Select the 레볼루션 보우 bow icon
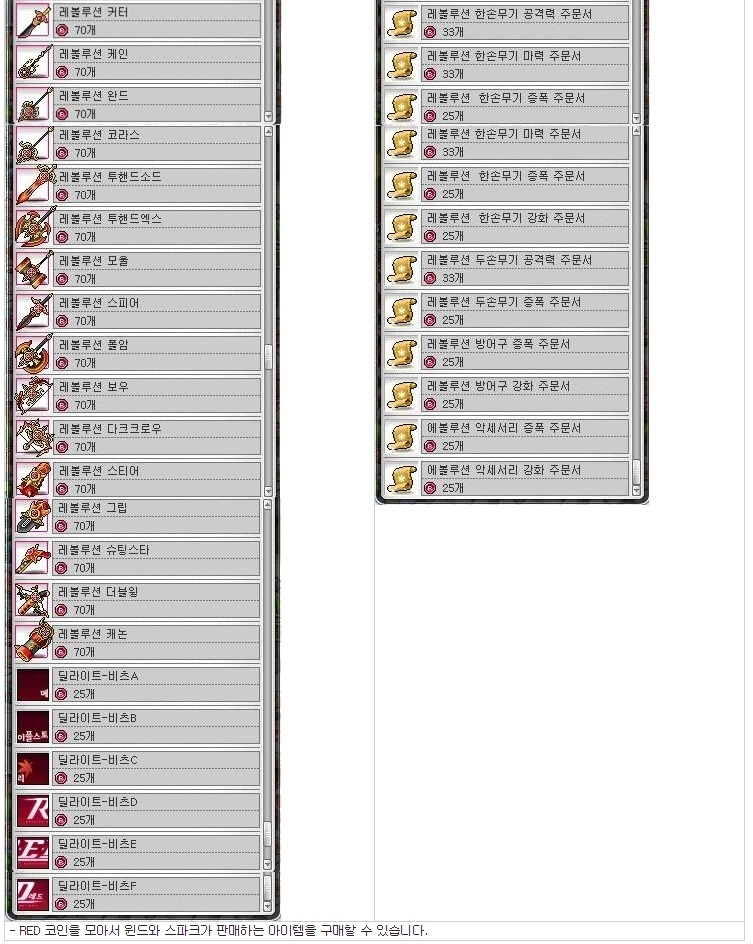753x944 pixels. pyautogui.click(x=34, y=395)
